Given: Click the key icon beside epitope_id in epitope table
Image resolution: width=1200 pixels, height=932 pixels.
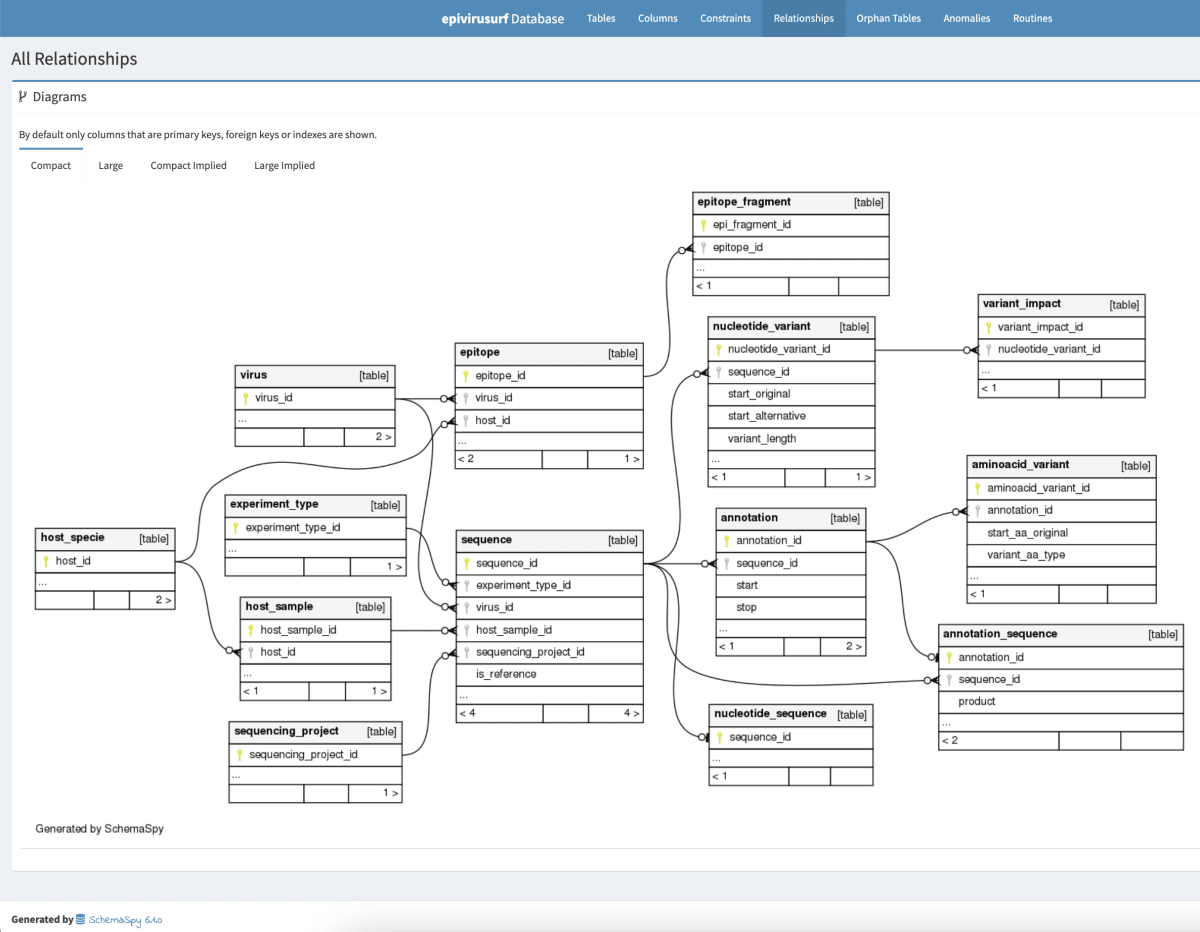Looking at the screenshot, I should click(x=466, y=376).
